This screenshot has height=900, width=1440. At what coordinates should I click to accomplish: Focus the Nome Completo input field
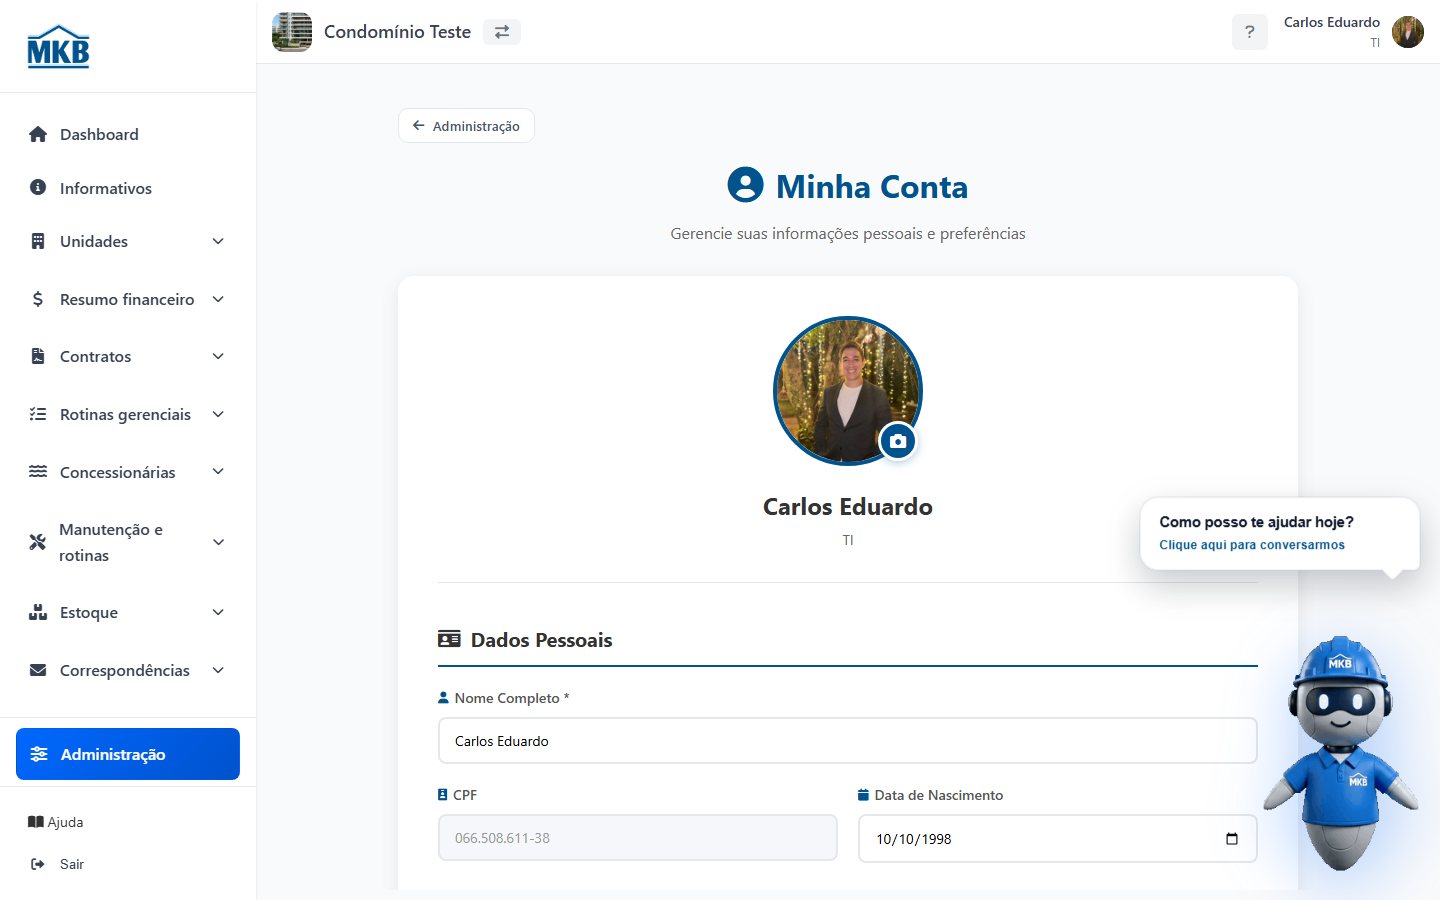(848, 741)
